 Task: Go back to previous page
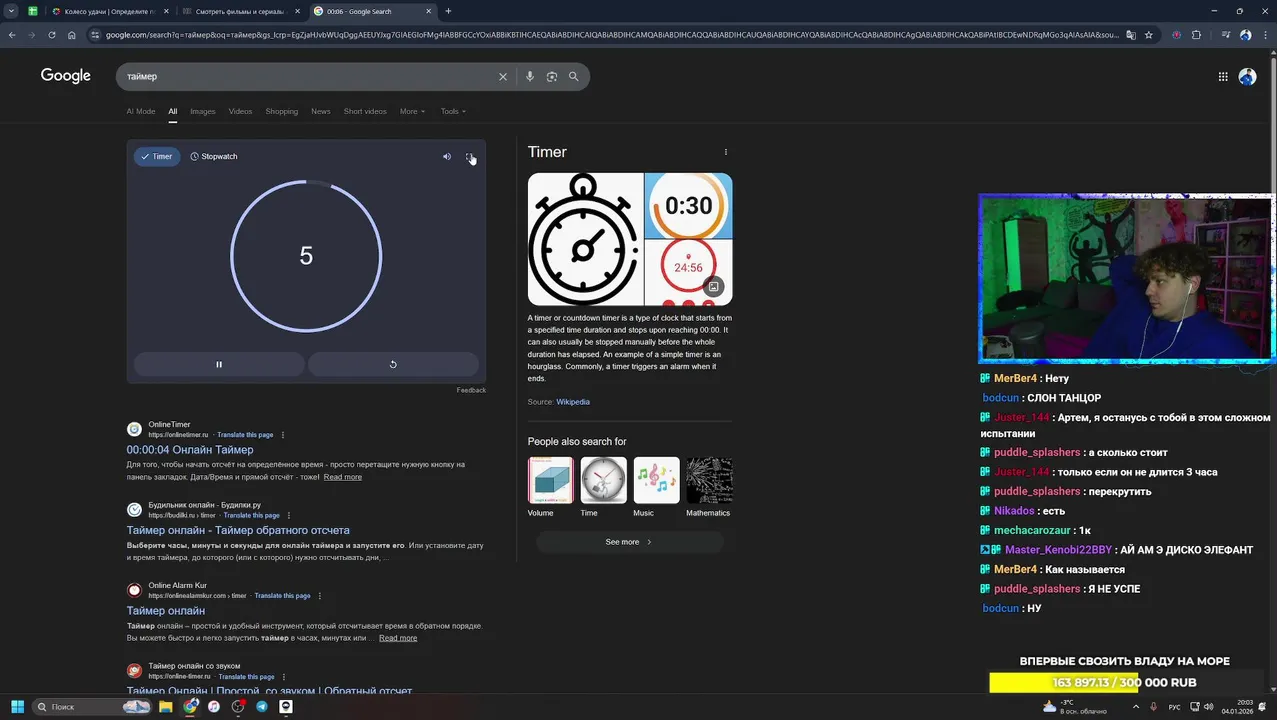tap(12, 35)
